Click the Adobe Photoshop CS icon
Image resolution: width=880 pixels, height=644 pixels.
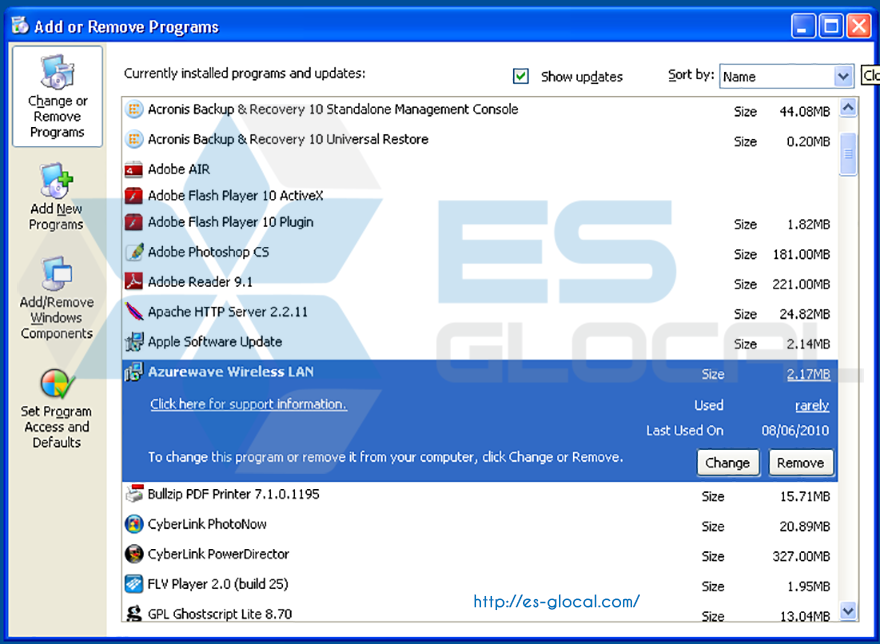[x=134, y=252]
